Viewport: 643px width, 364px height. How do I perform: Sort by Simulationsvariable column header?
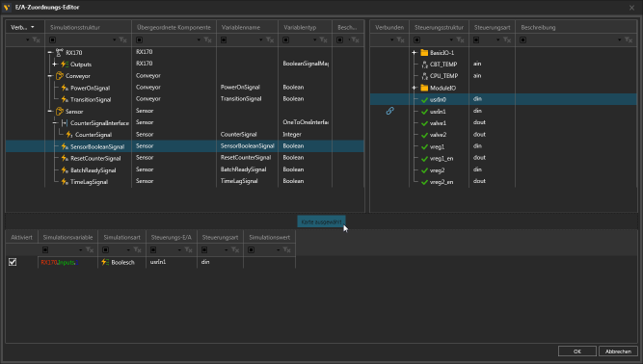tap(68, 237)
